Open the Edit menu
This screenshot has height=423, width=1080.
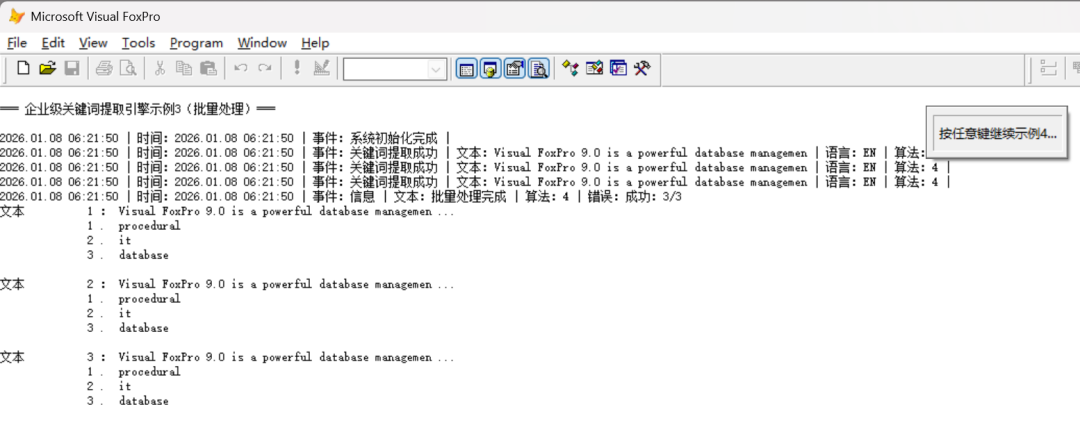tap(53, 43)
